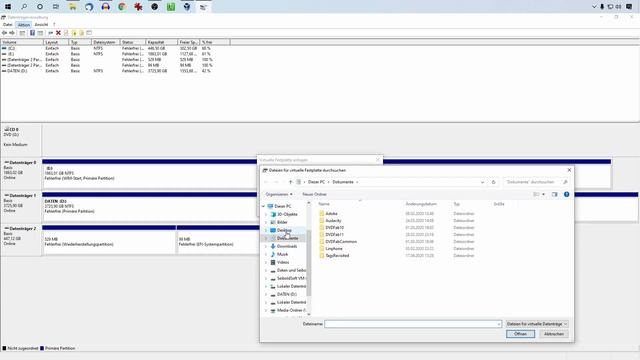The image size is (640, 360).
Task: Click the forward arrow in Datenträgerverwaltung toolbar
Action: pos(12,33)
